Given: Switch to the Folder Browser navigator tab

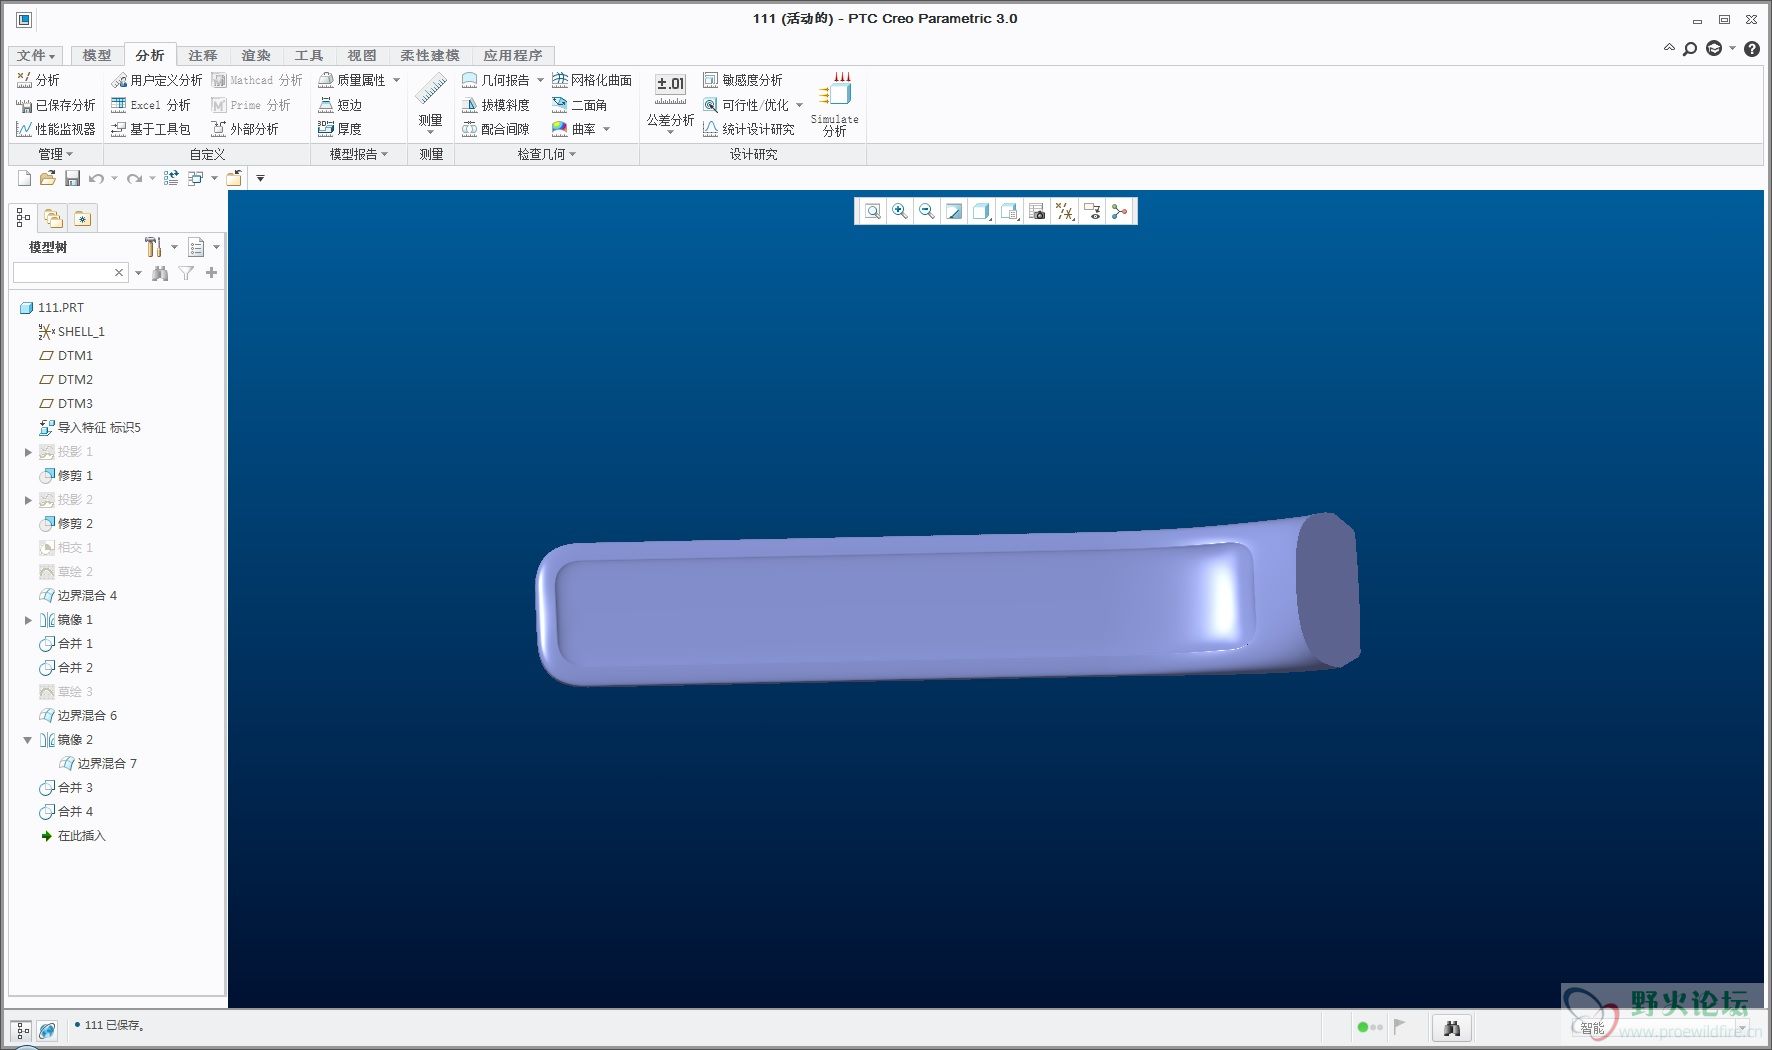Looking at the screenshot, I should click(x=53, y=218).
